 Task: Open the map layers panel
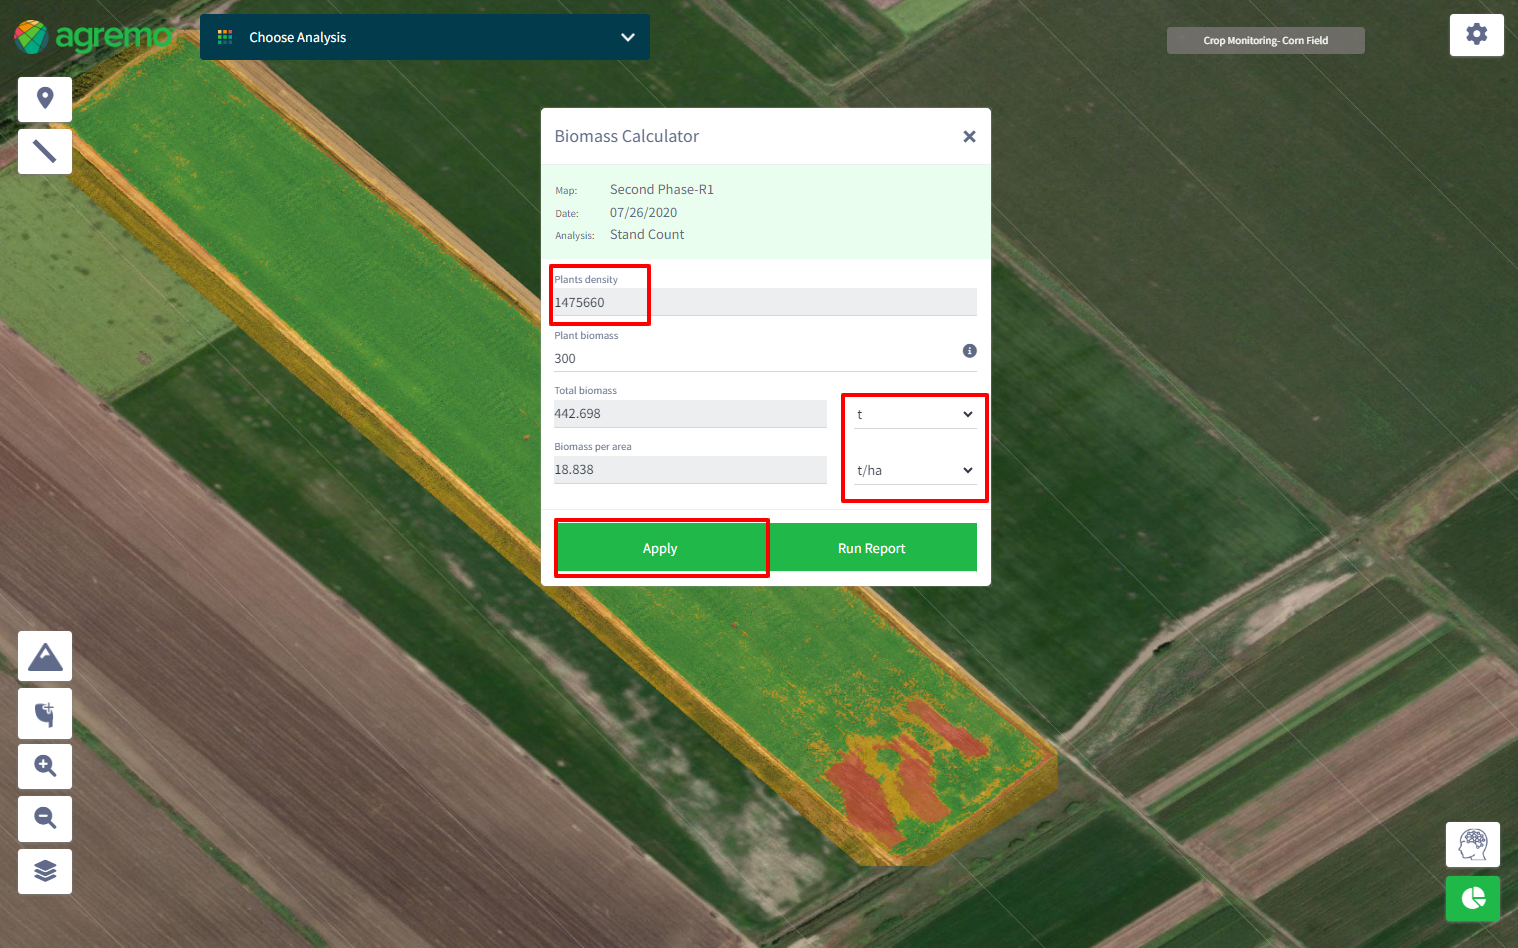coord(45,871)
